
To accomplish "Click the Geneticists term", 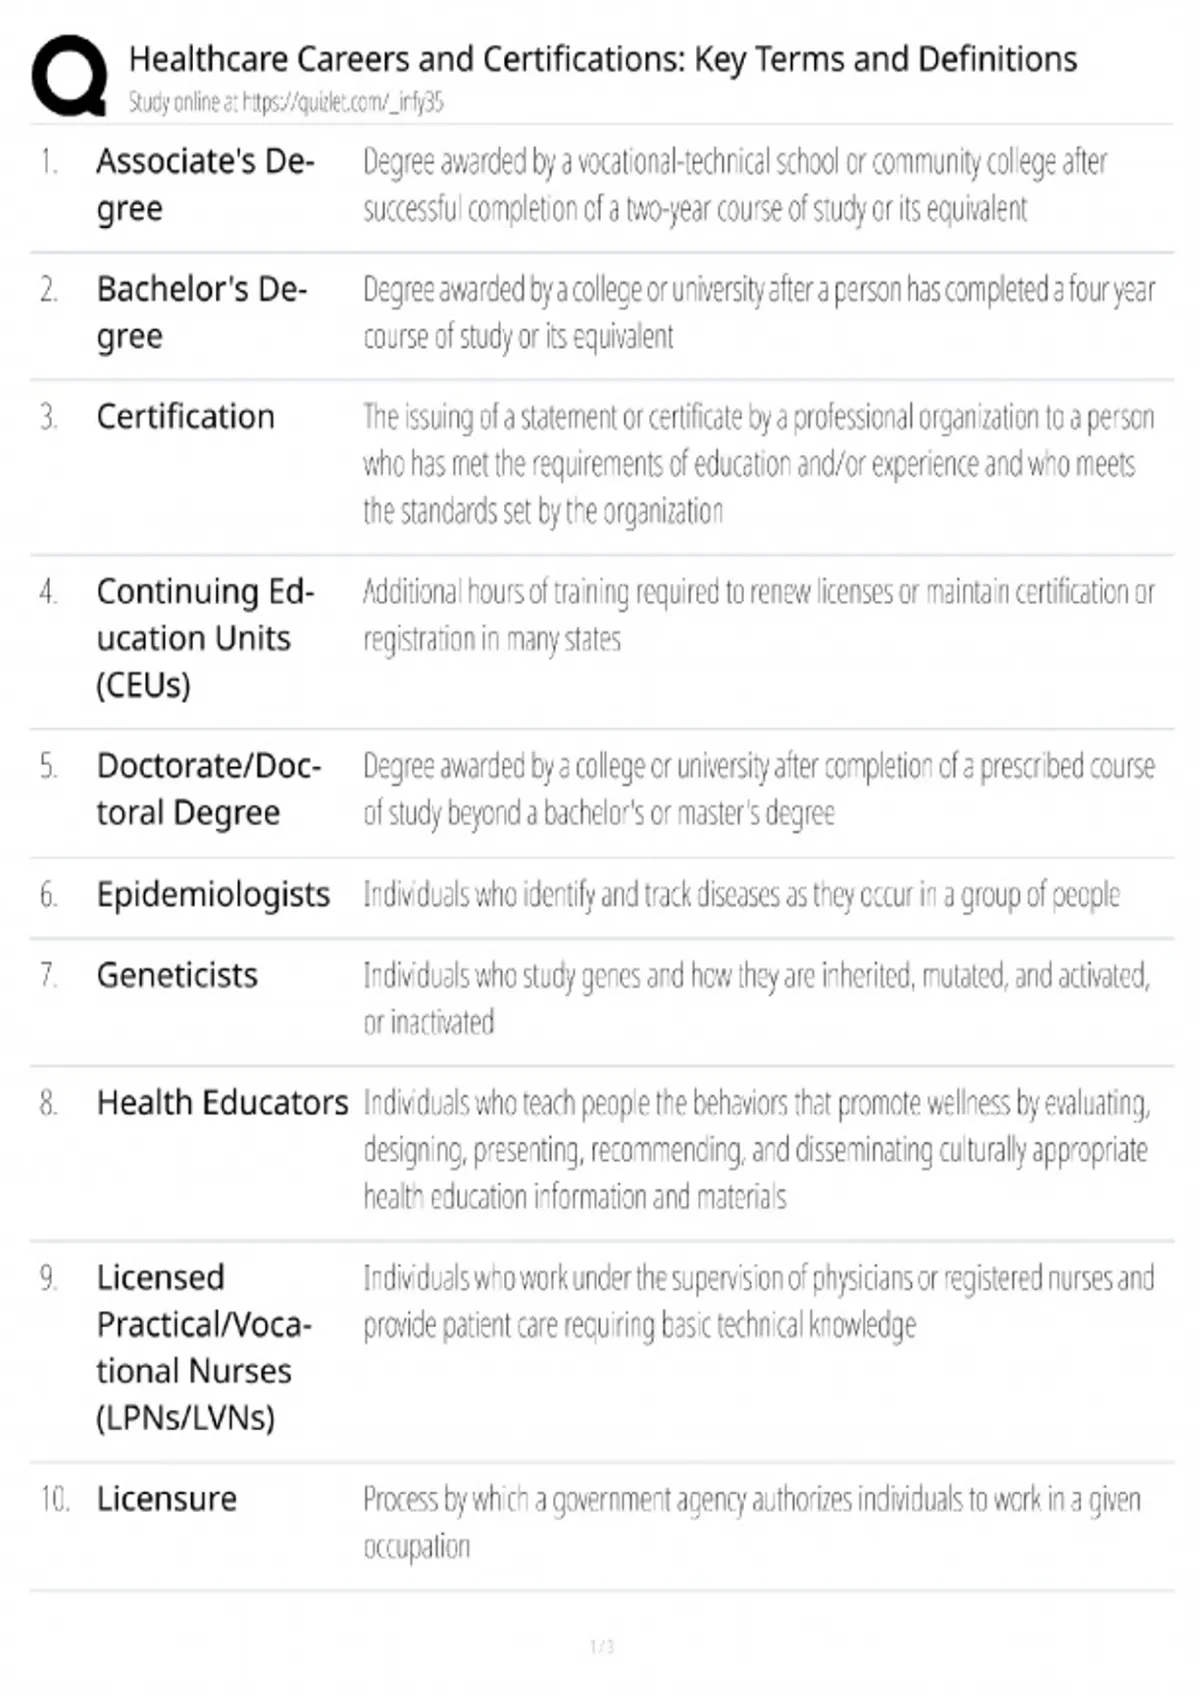I will pyautogui.click(x=177, y=975).
